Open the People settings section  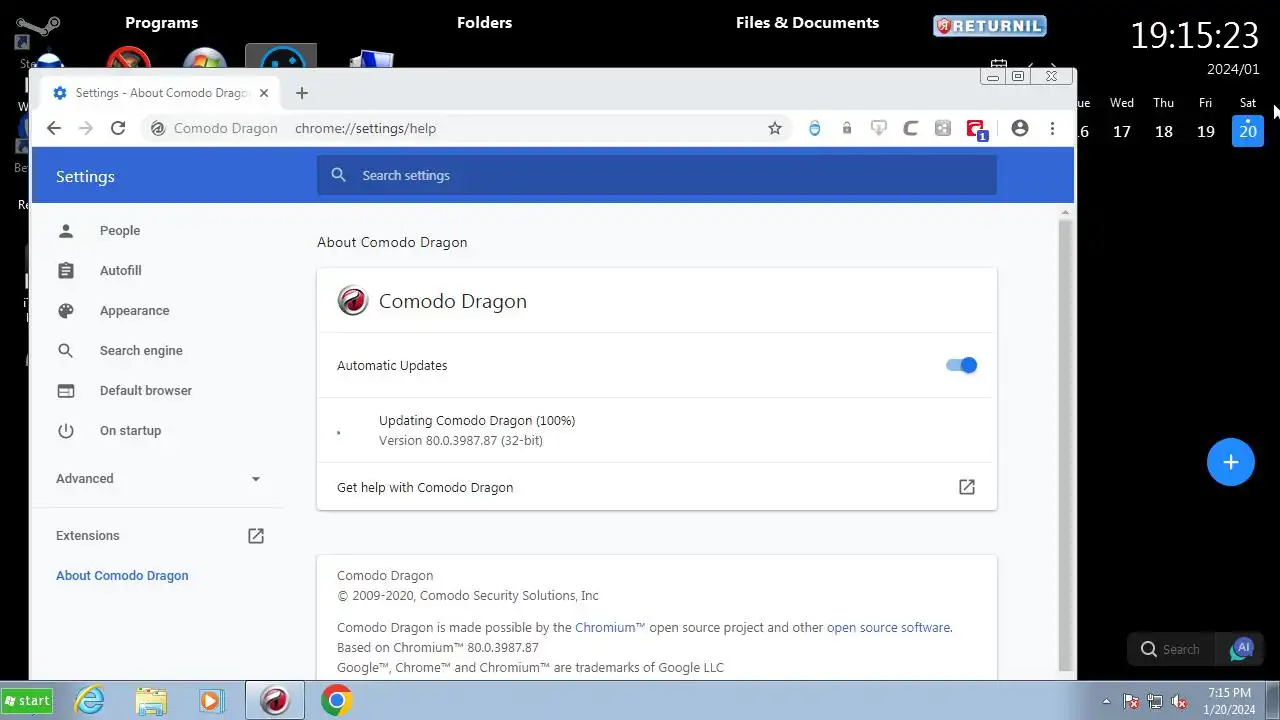click(x=120, y=231)
